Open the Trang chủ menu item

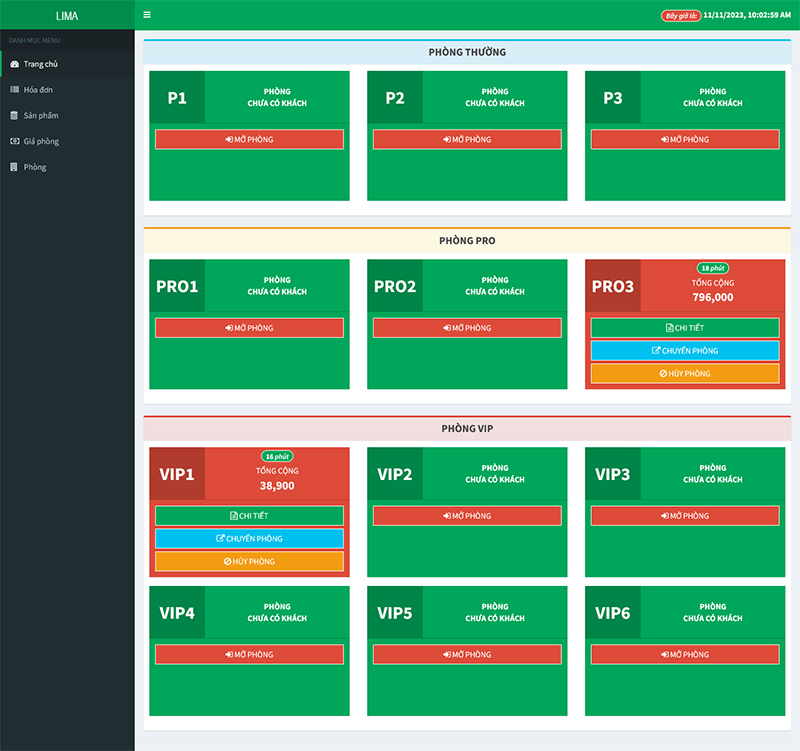(67, 64)
